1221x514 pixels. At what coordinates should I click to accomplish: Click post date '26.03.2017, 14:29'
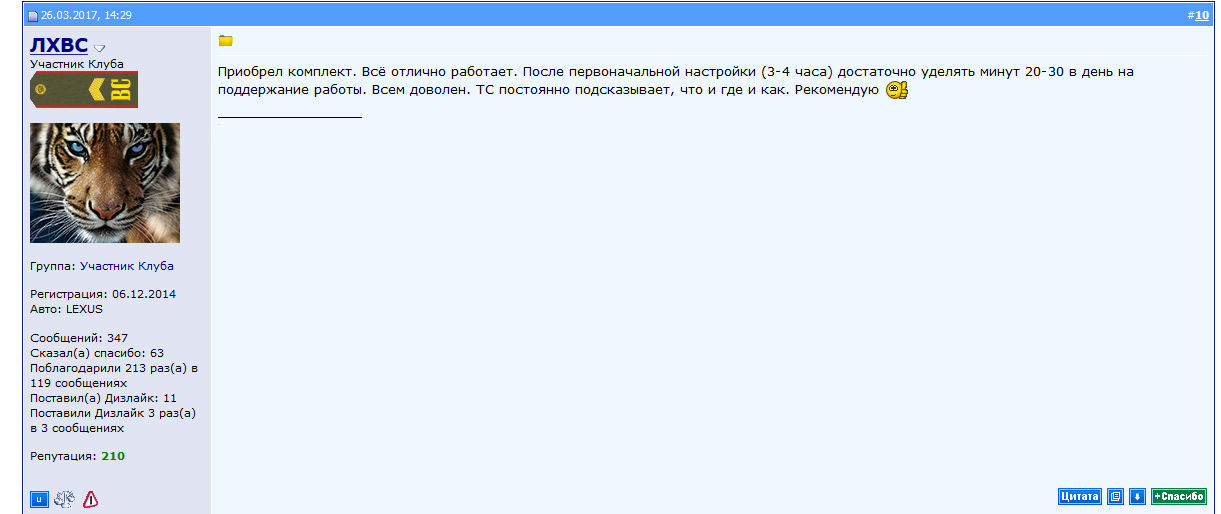[x=86, y=16]
